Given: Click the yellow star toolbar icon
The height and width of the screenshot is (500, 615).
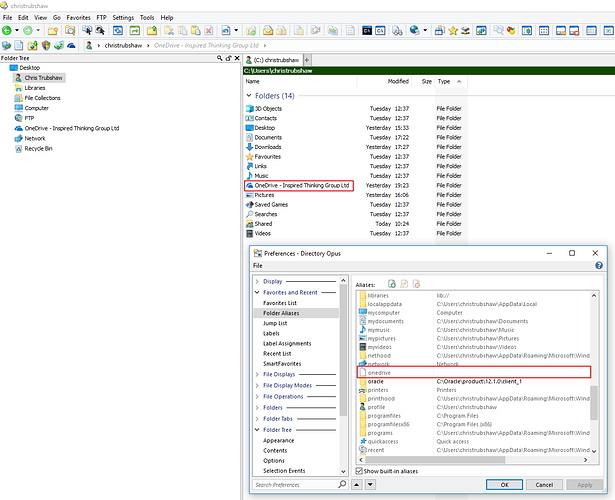Looking at the screenshot, I should [453, 30].
